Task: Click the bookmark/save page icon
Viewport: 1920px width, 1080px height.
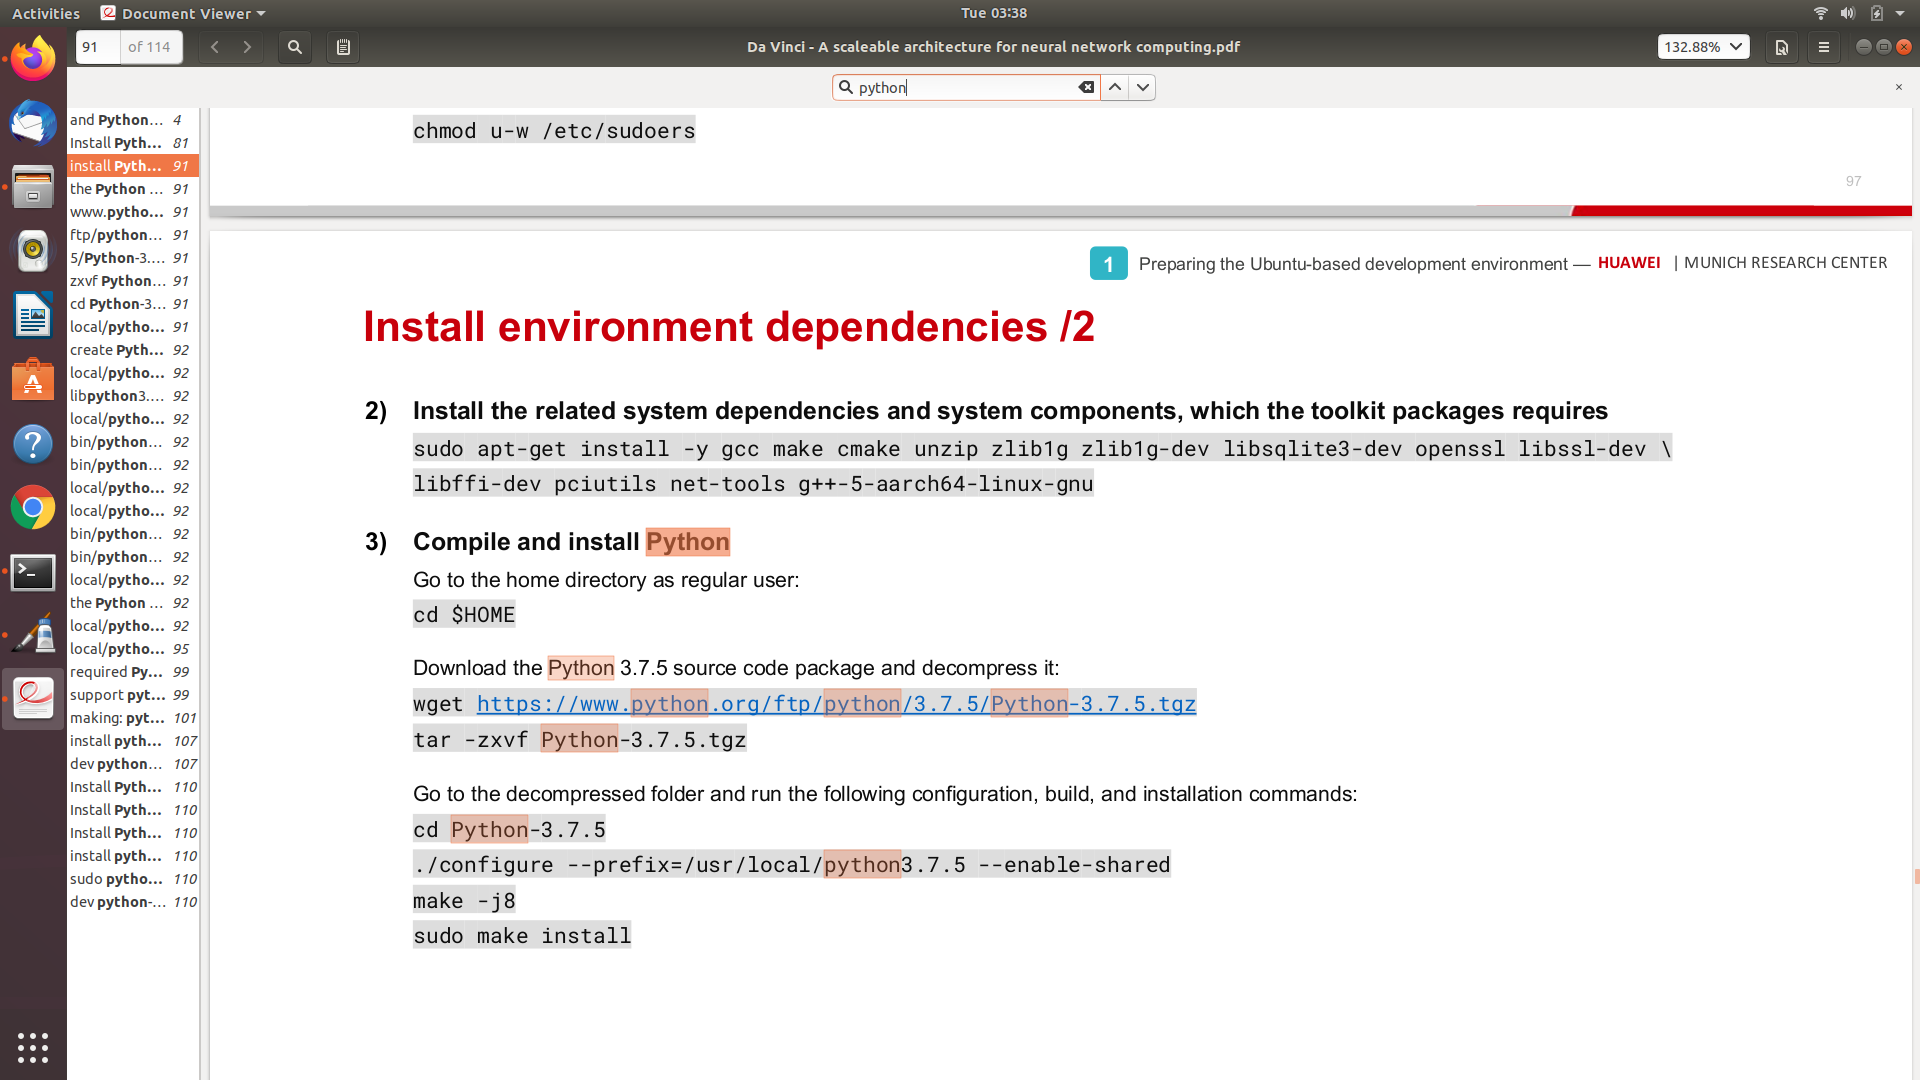Action: click(344, 47)
